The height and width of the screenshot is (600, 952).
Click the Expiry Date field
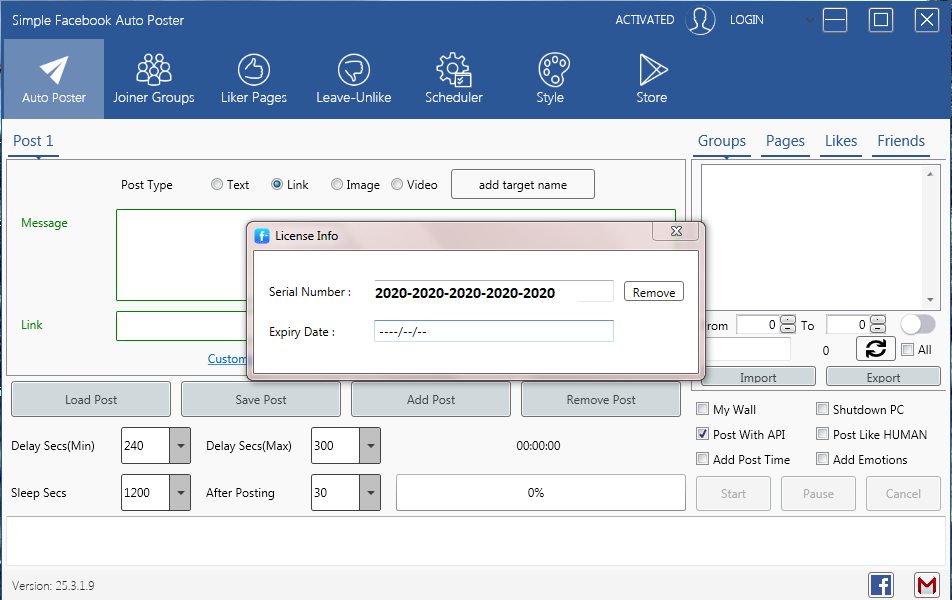pos(494,331)
